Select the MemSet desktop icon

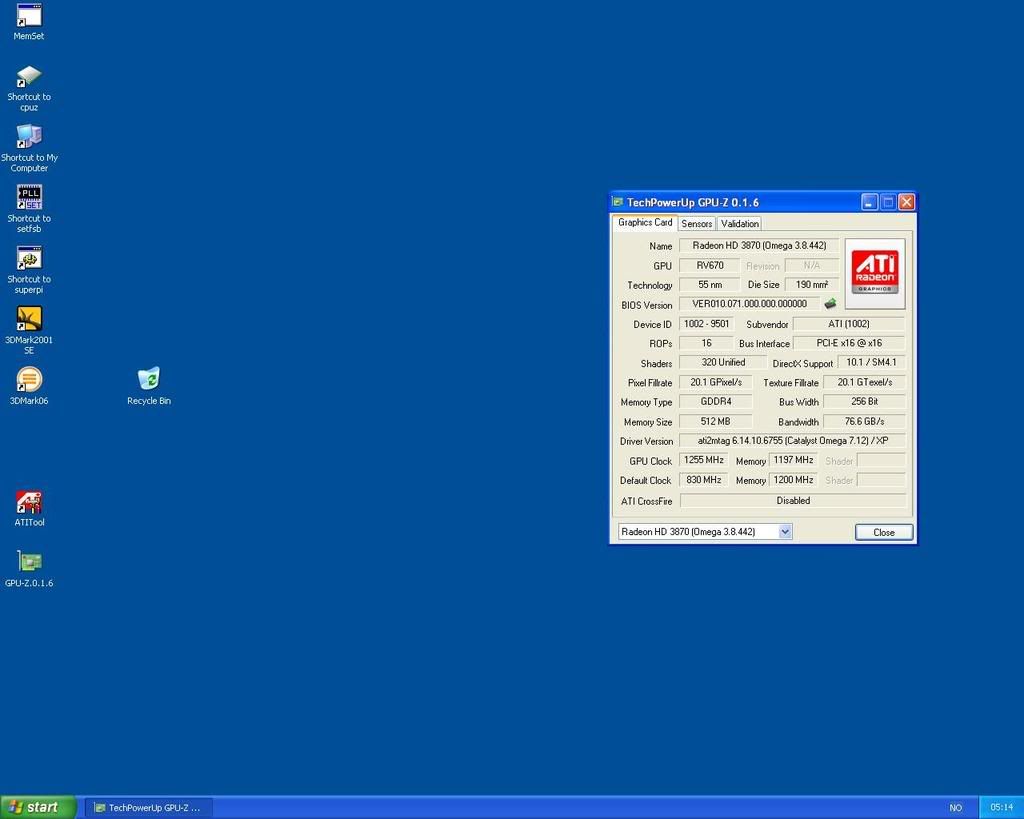coord(29,22)
